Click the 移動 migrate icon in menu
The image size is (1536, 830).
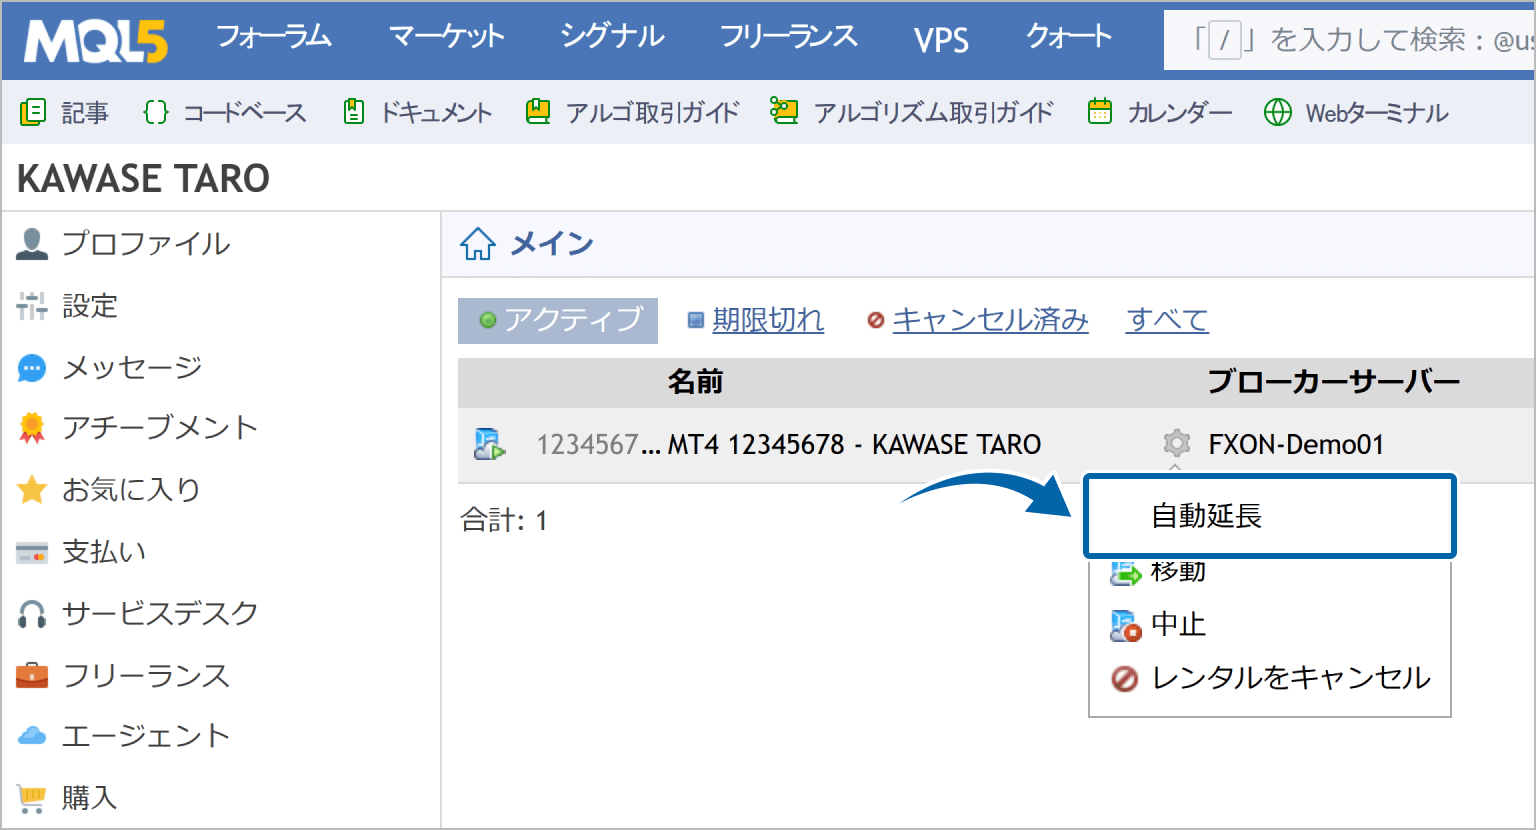[1125, 573]
